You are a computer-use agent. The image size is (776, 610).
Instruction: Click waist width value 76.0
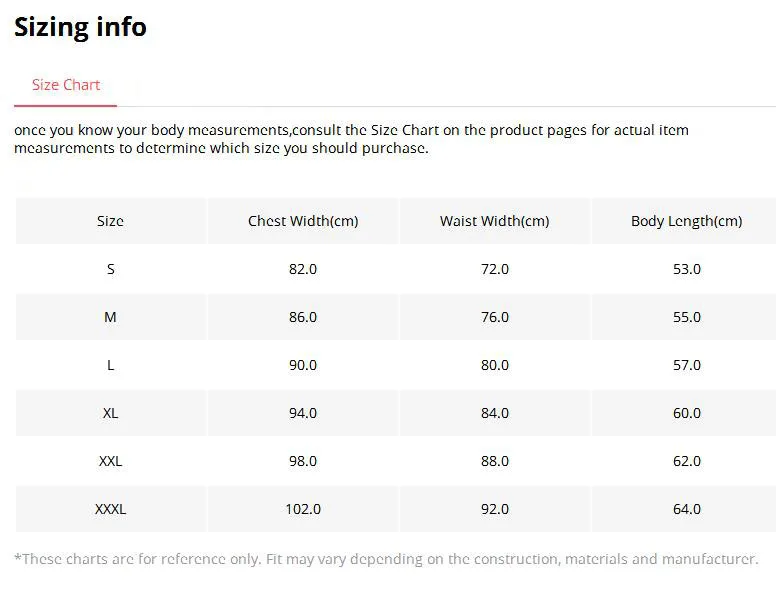pyautogui.click(x=494, y=317)
